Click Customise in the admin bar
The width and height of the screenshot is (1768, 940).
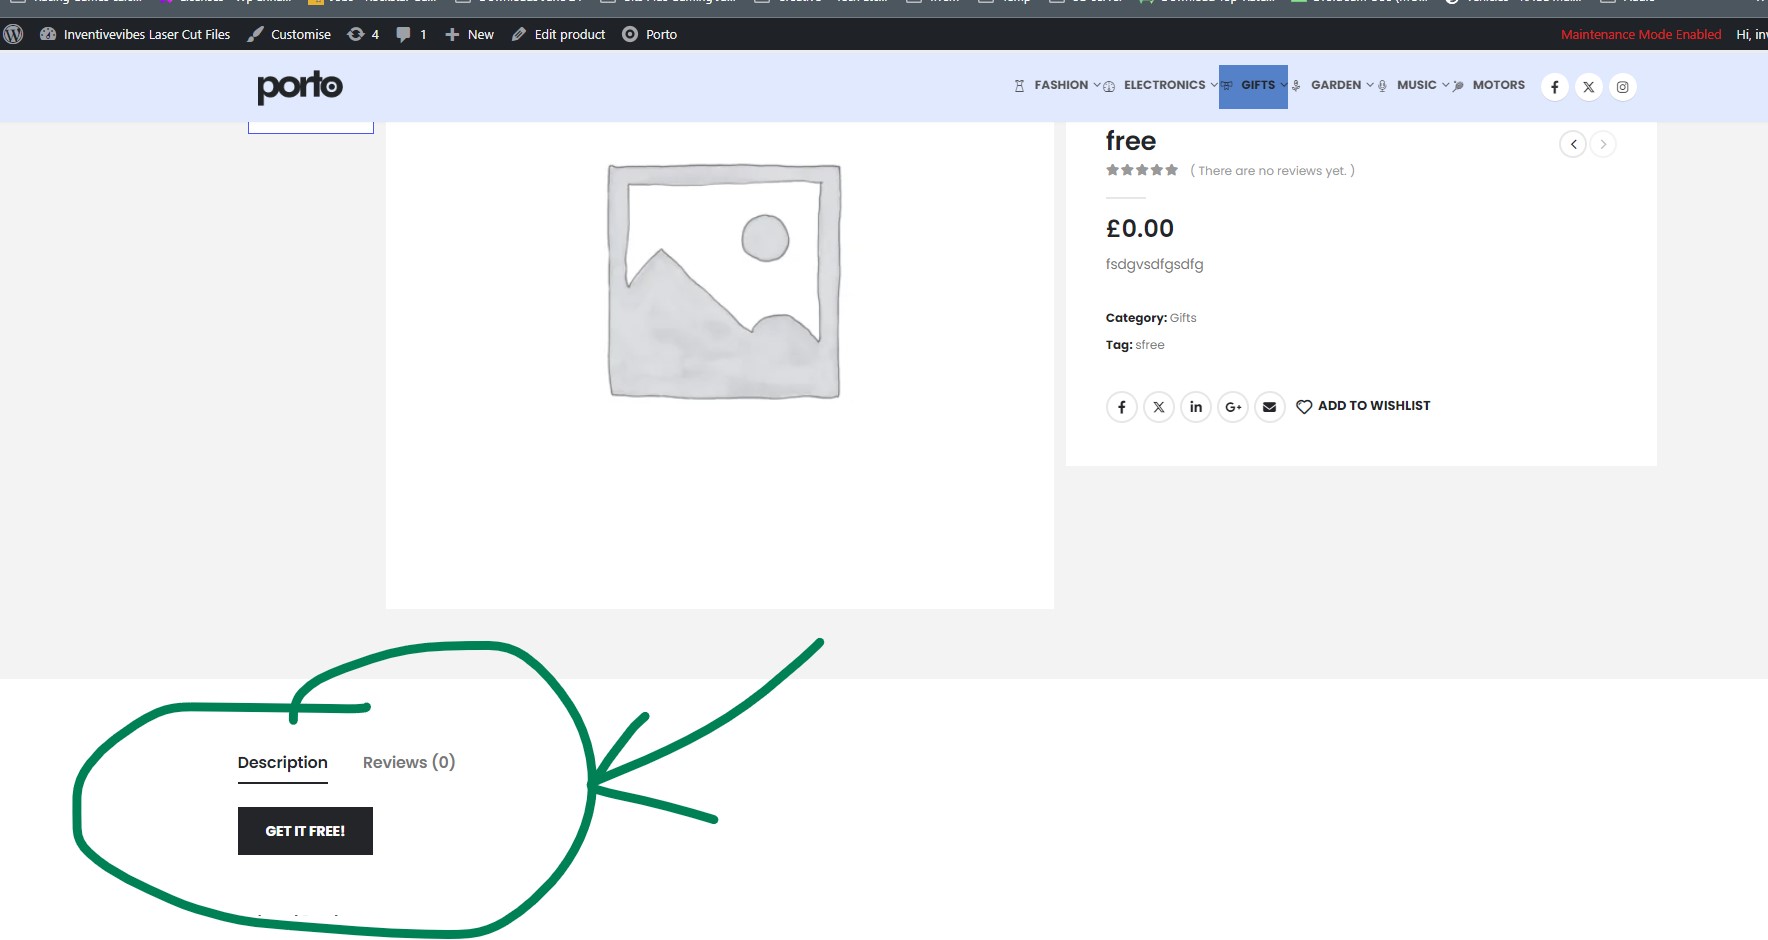point(289,34)
